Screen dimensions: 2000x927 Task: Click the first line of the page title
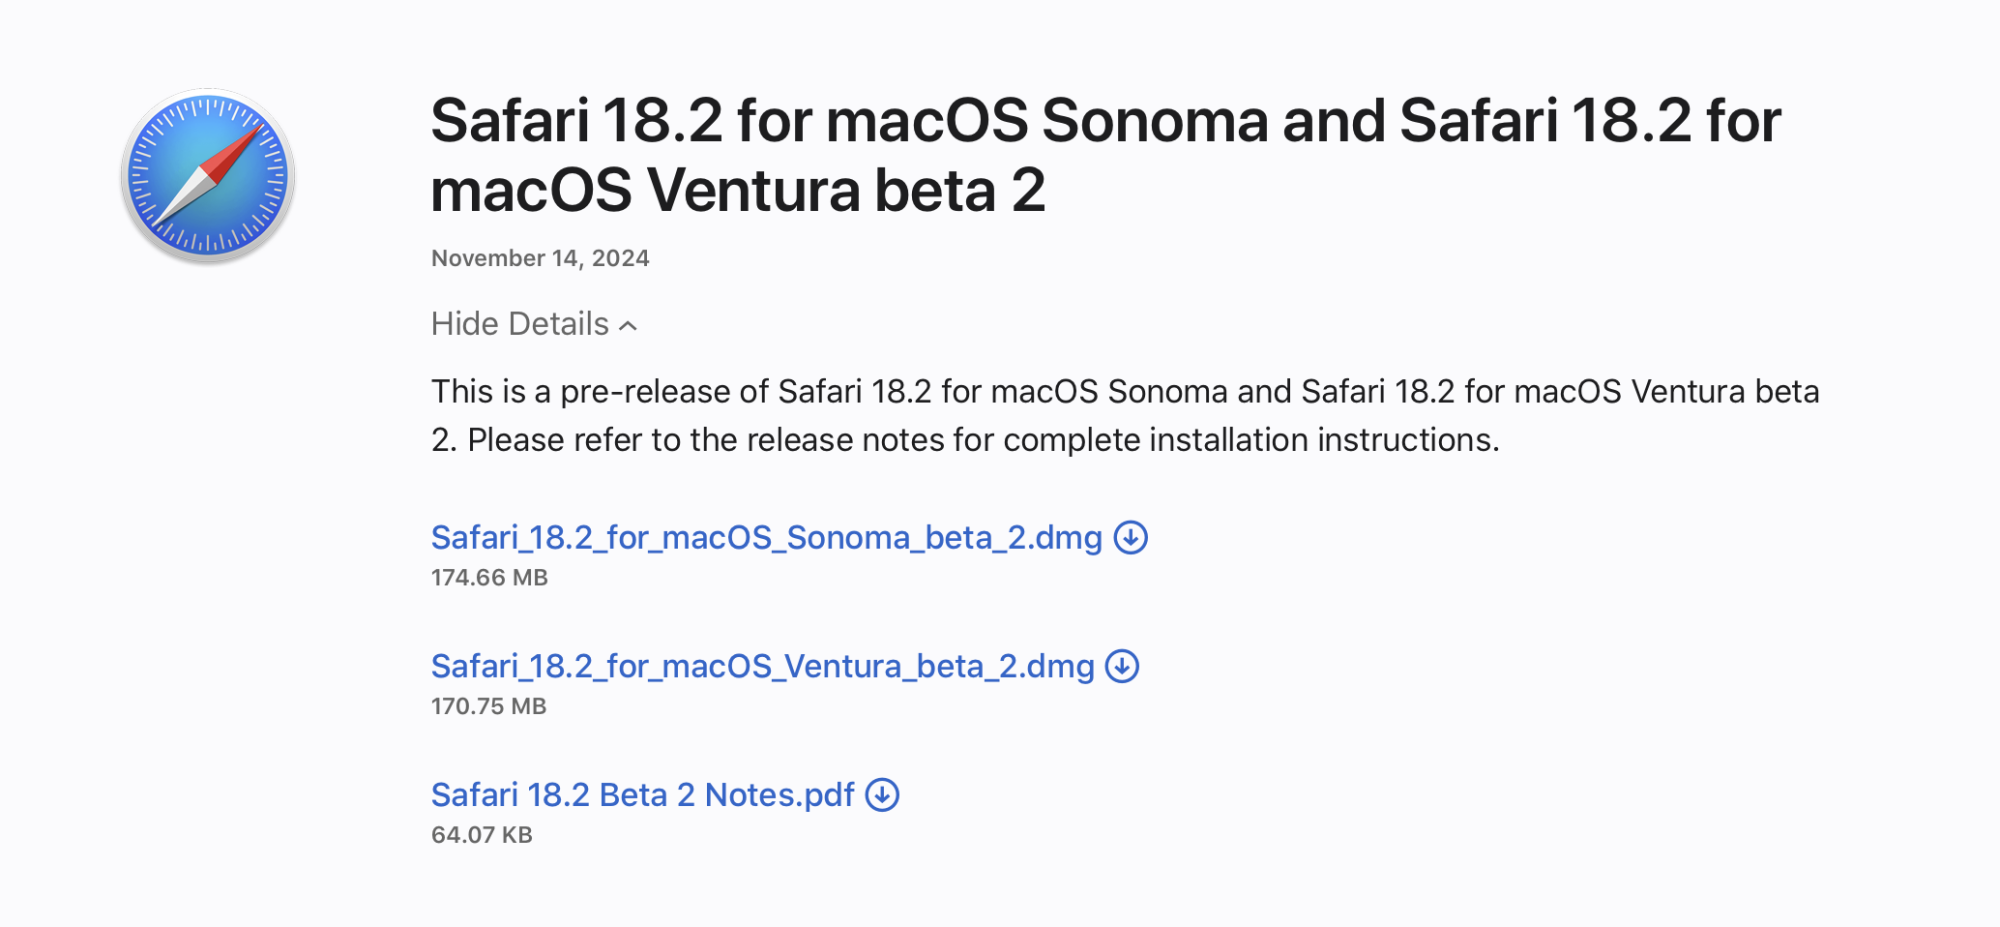pyautogui.click(x=1105, y=121)
